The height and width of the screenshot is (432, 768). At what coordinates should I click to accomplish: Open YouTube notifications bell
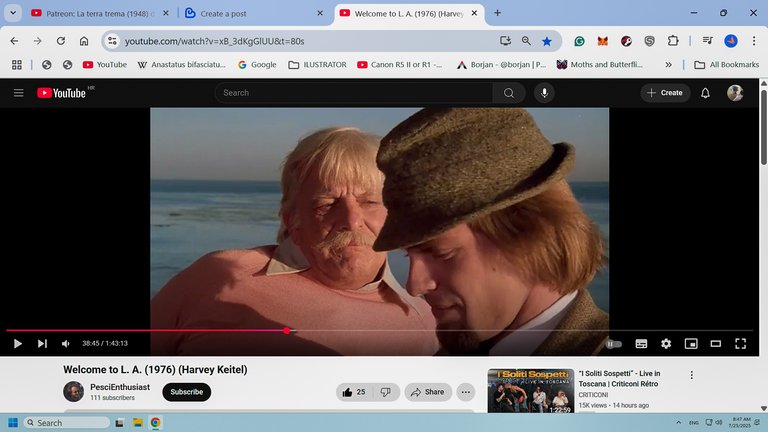(x=705, y=93)
